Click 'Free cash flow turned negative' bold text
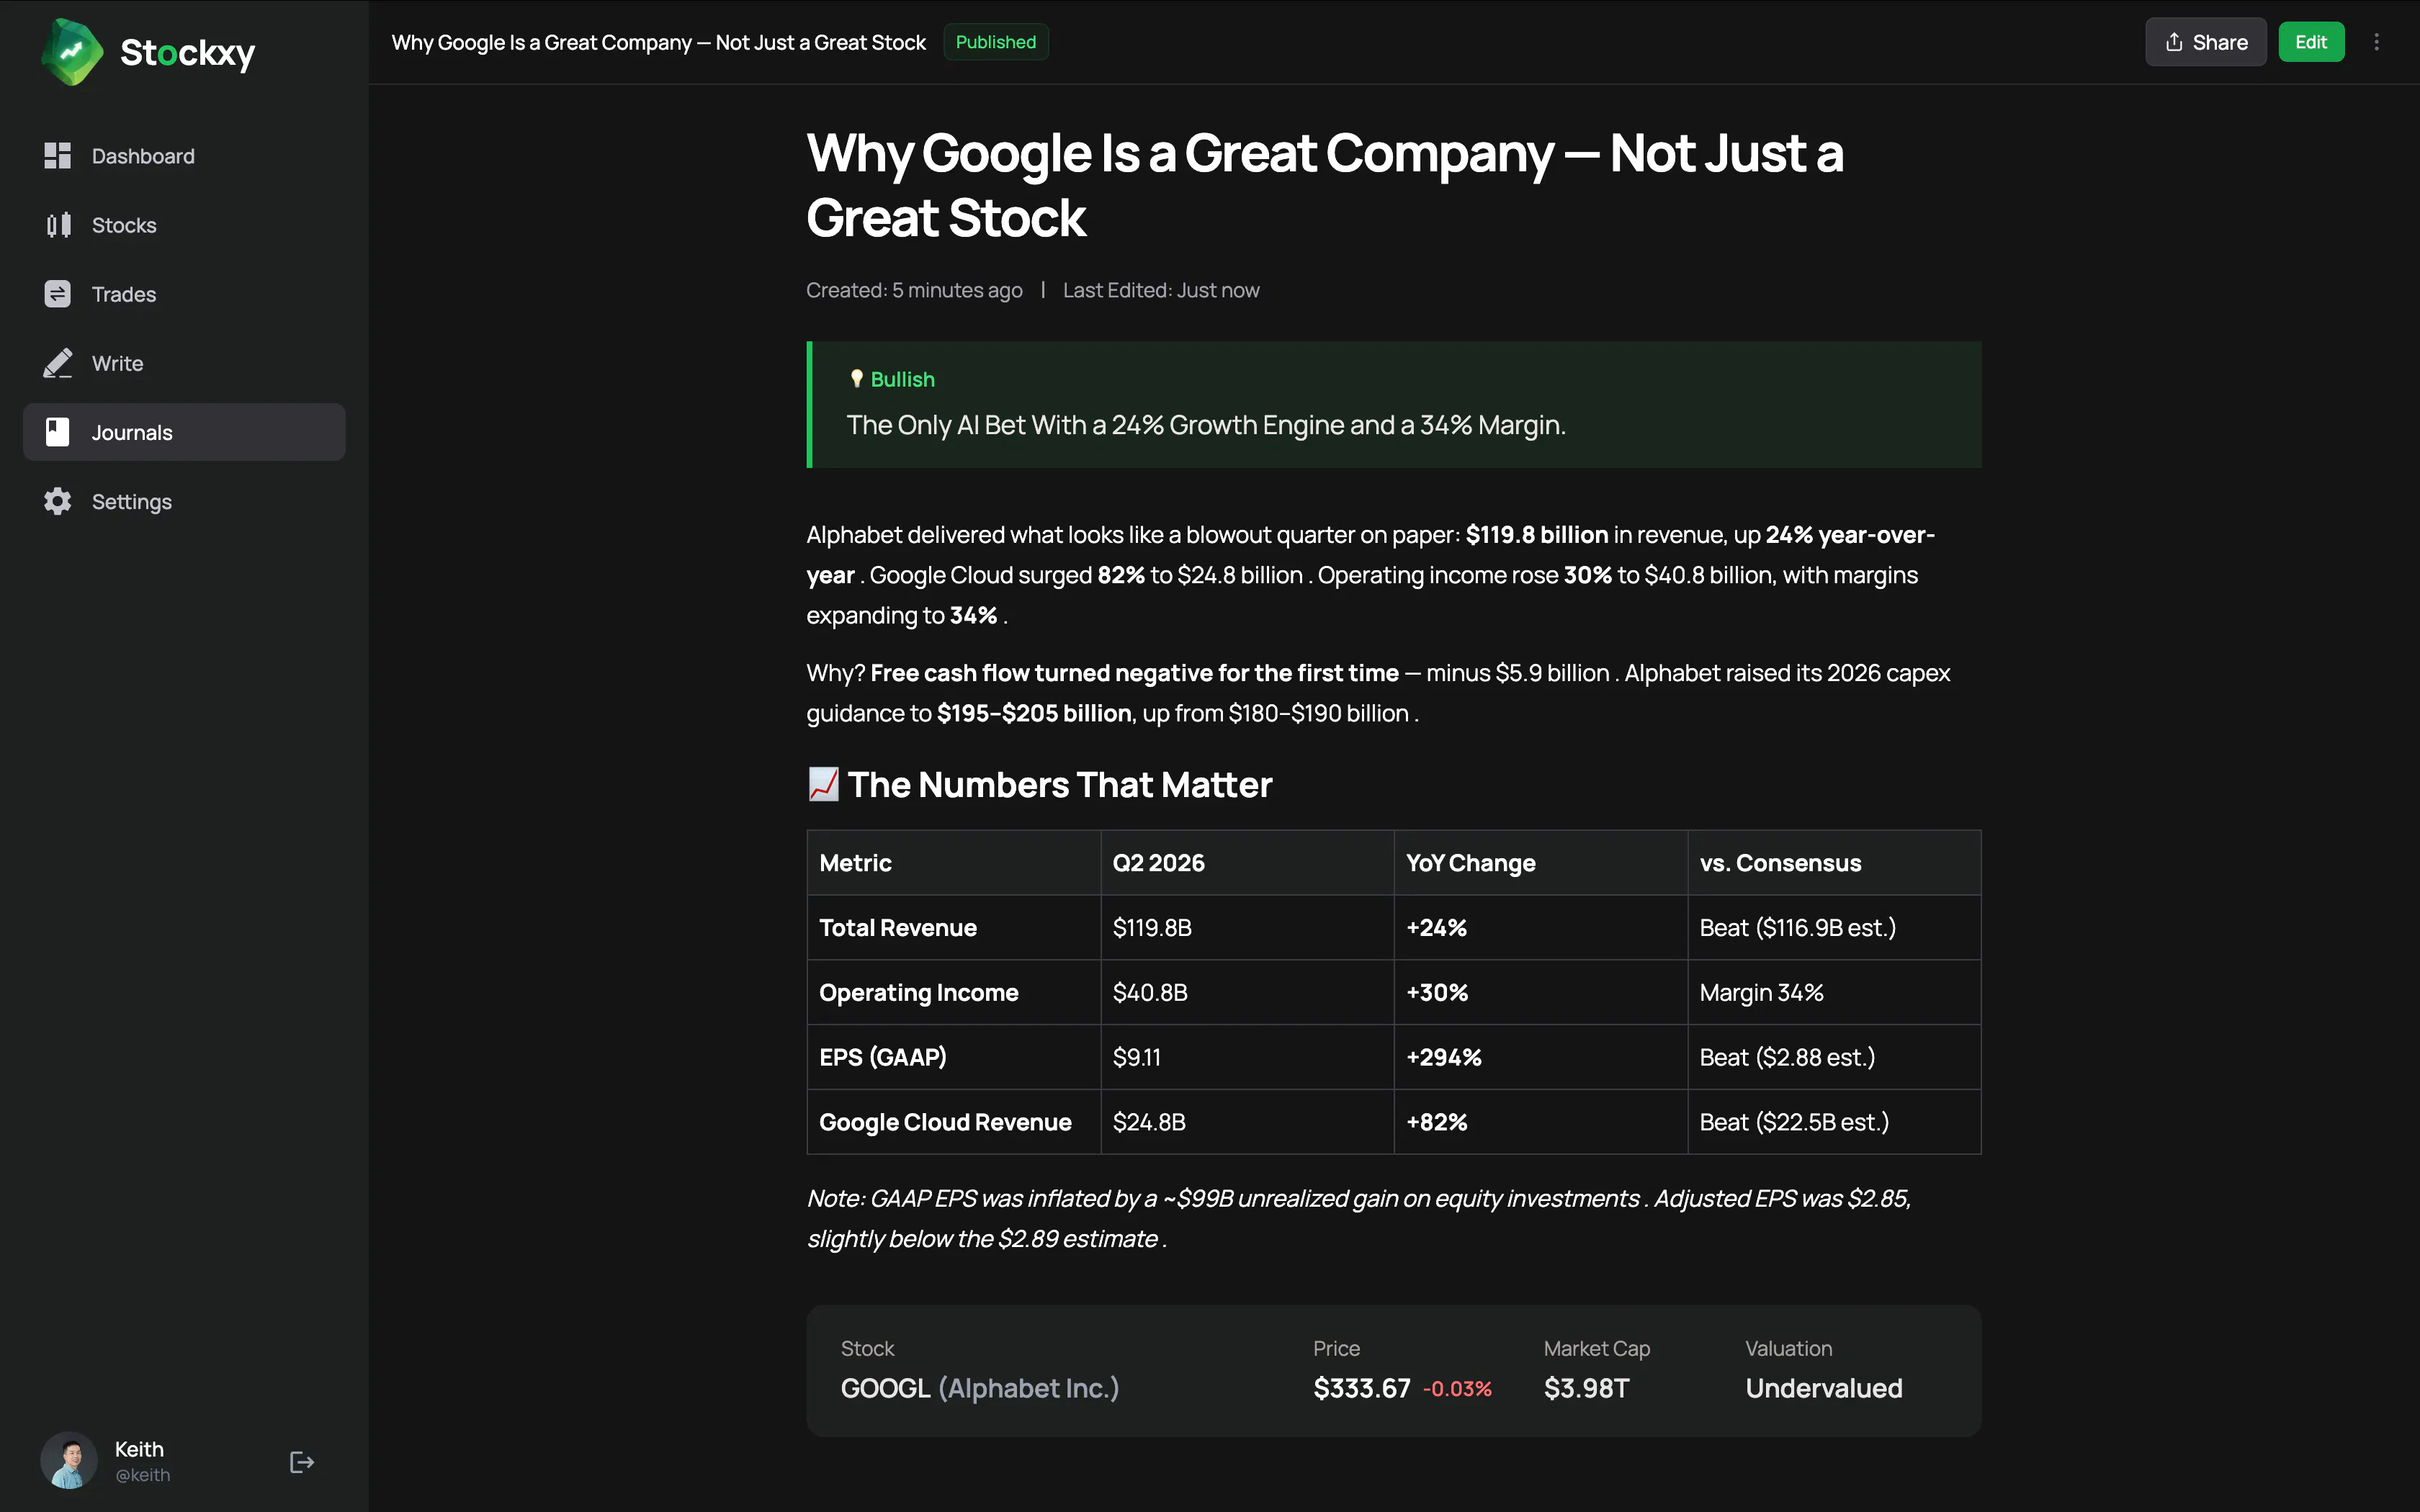Viewport: 2420px width, 1512px height. [x=1134, y=673]
